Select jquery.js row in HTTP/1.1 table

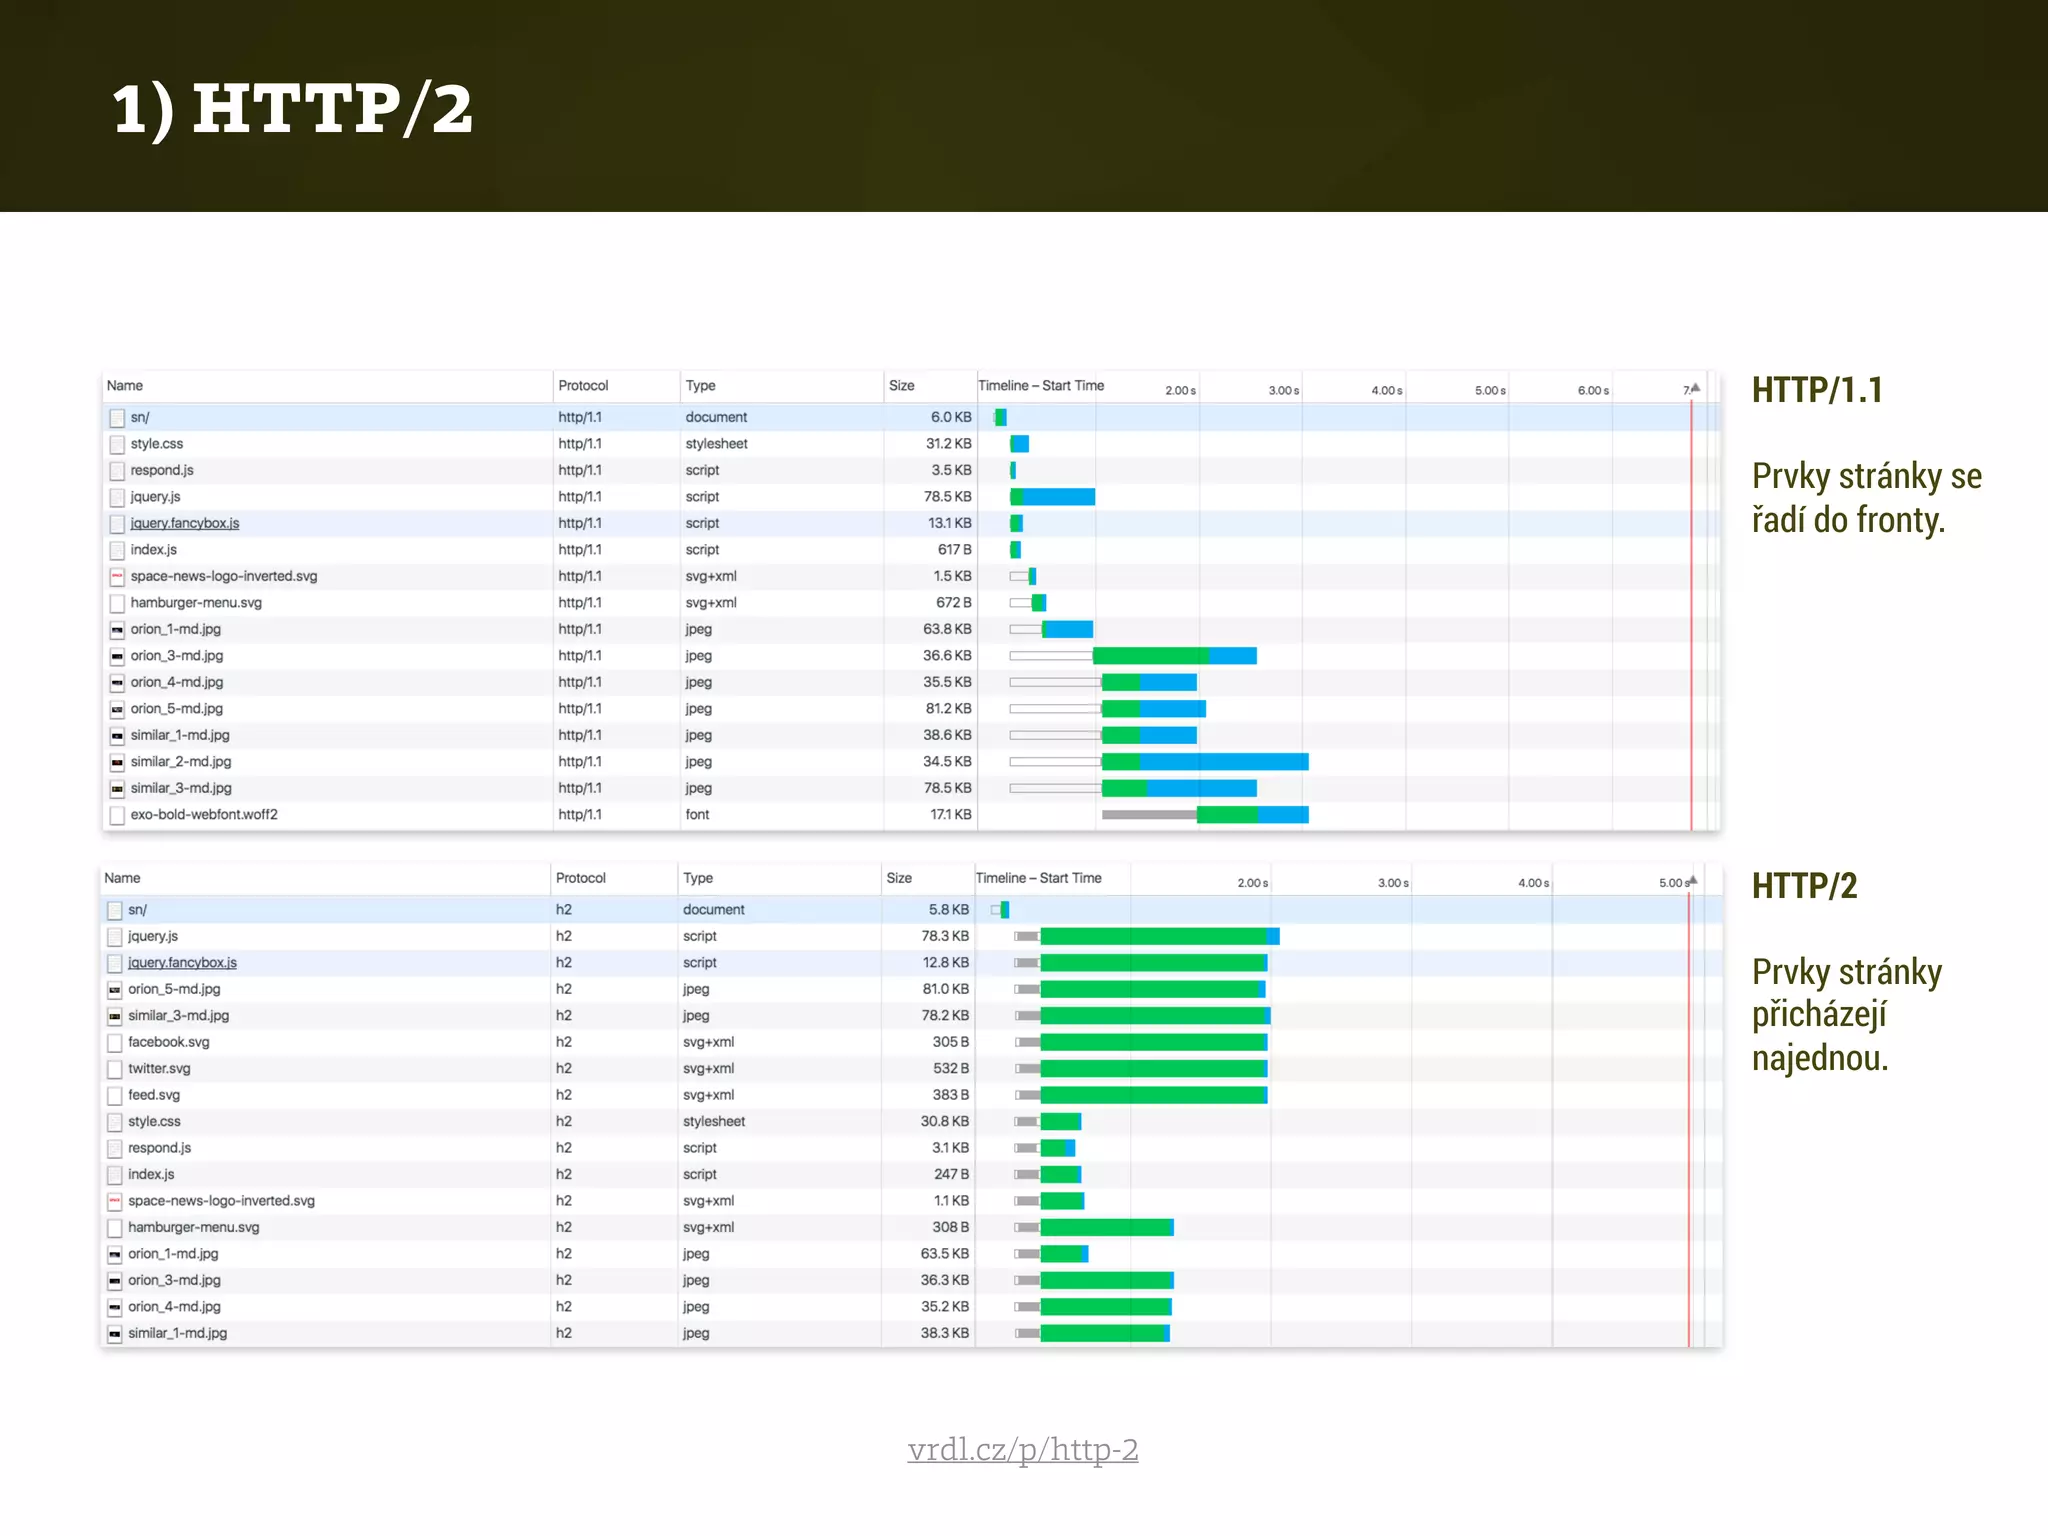(x=910, y=497)
